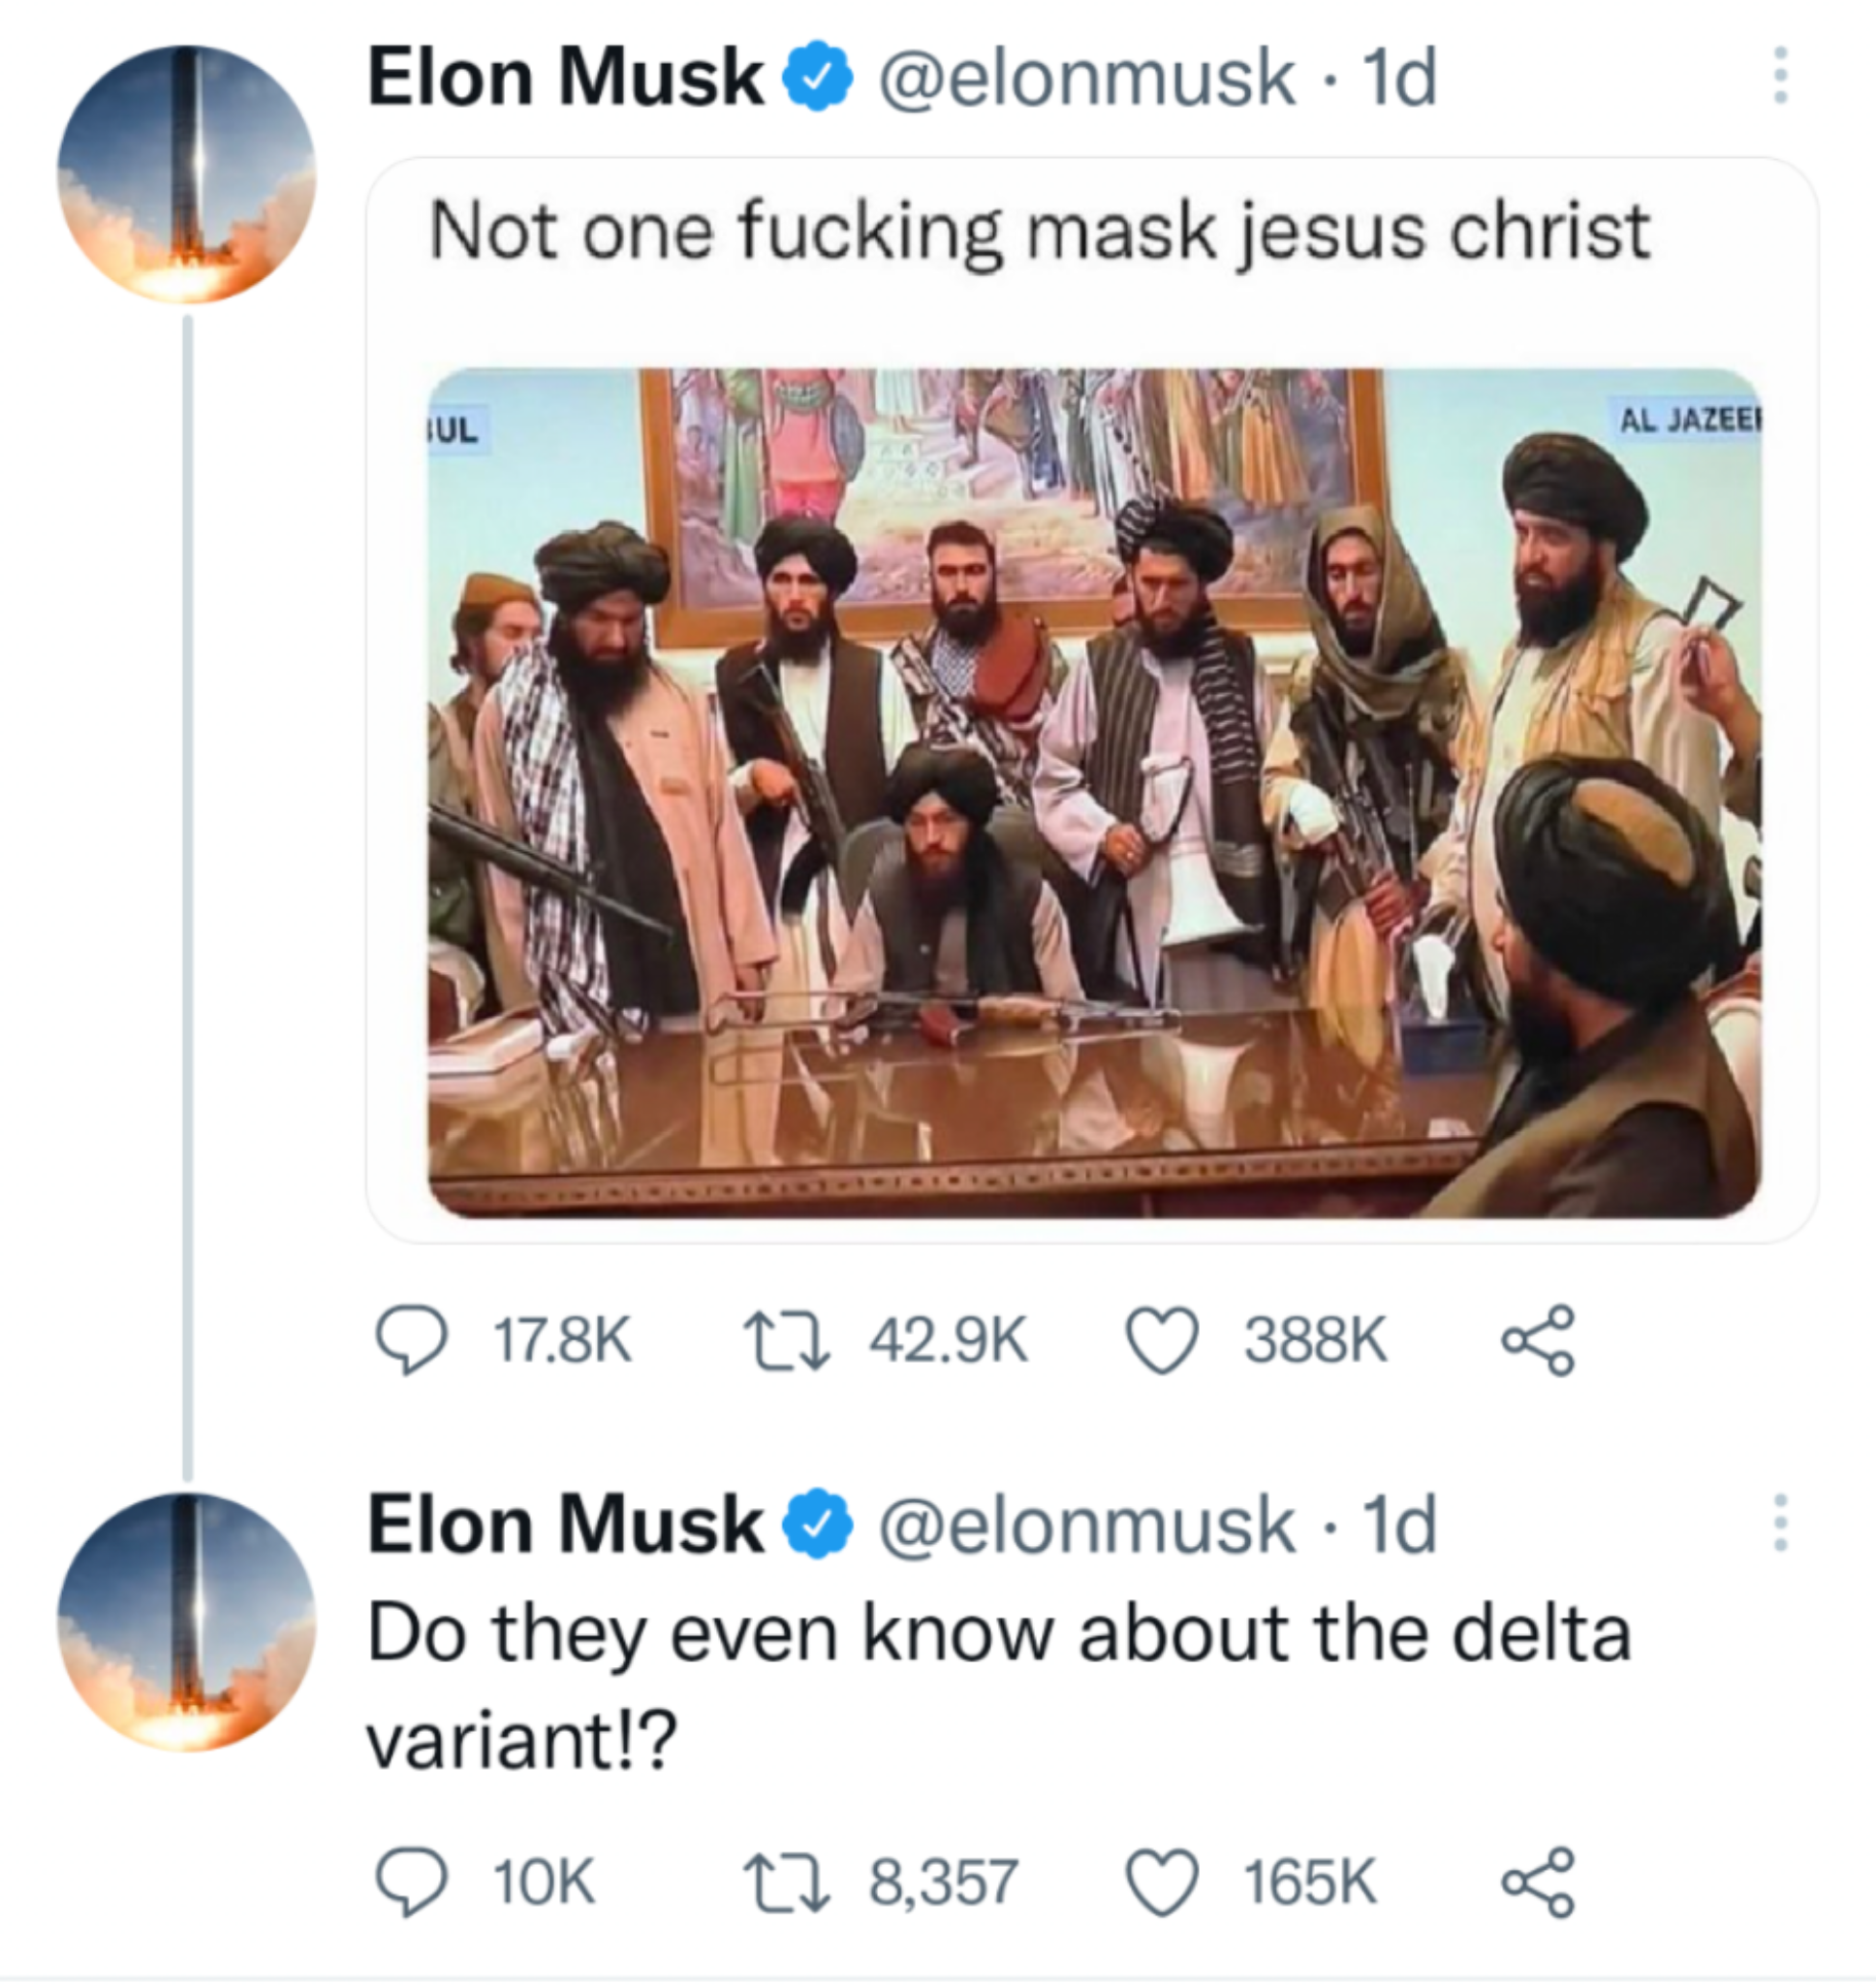Image resolution: width=1876 pixels, height=1985 pixels.
Task: Open rocket avatar on second tweet
Action: tap(186, 1622)
